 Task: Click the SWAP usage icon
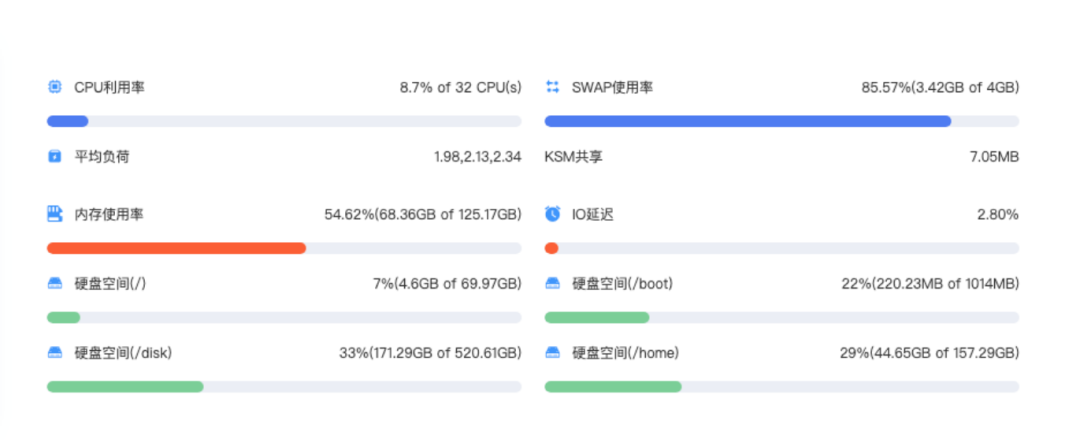coord(552,87)
